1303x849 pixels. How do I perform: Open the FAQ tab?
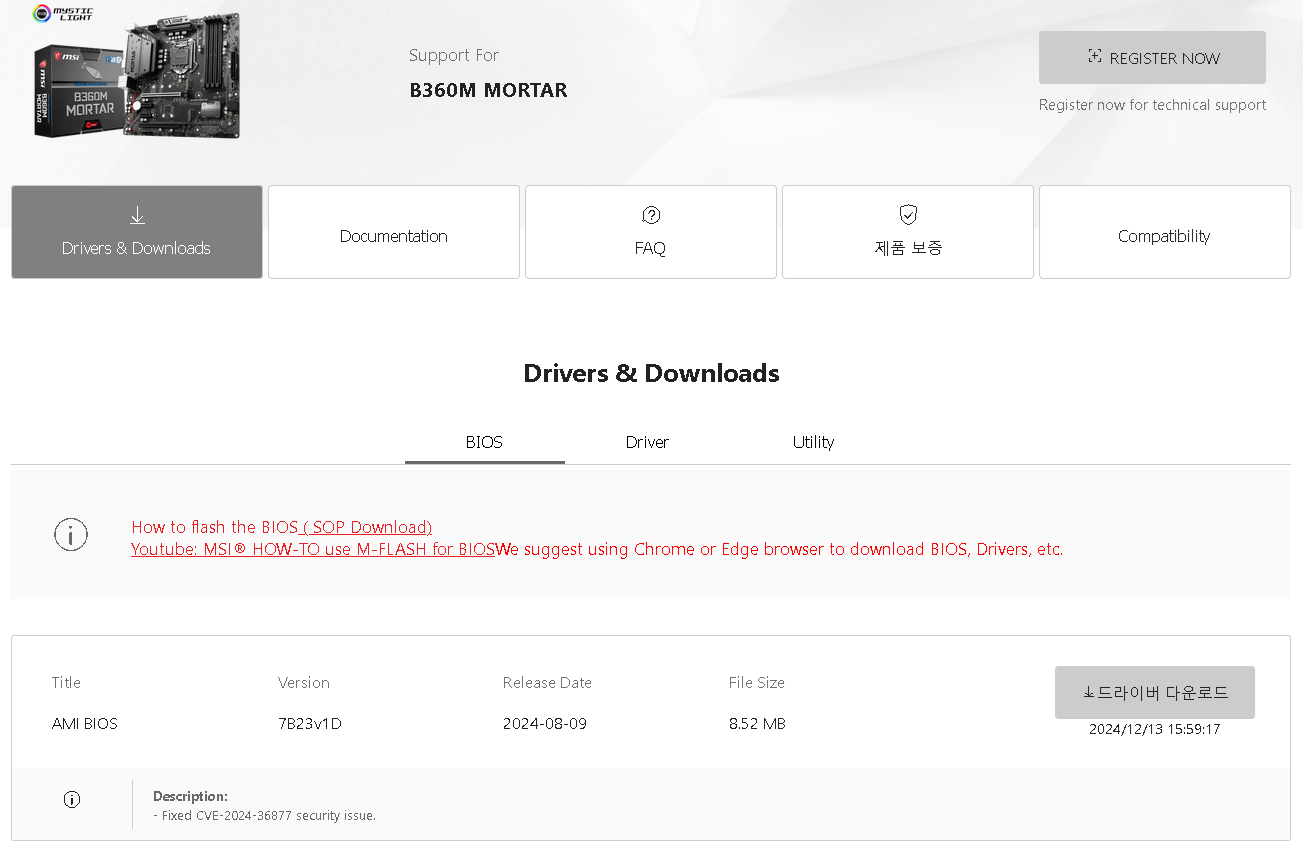coord(651,232)
